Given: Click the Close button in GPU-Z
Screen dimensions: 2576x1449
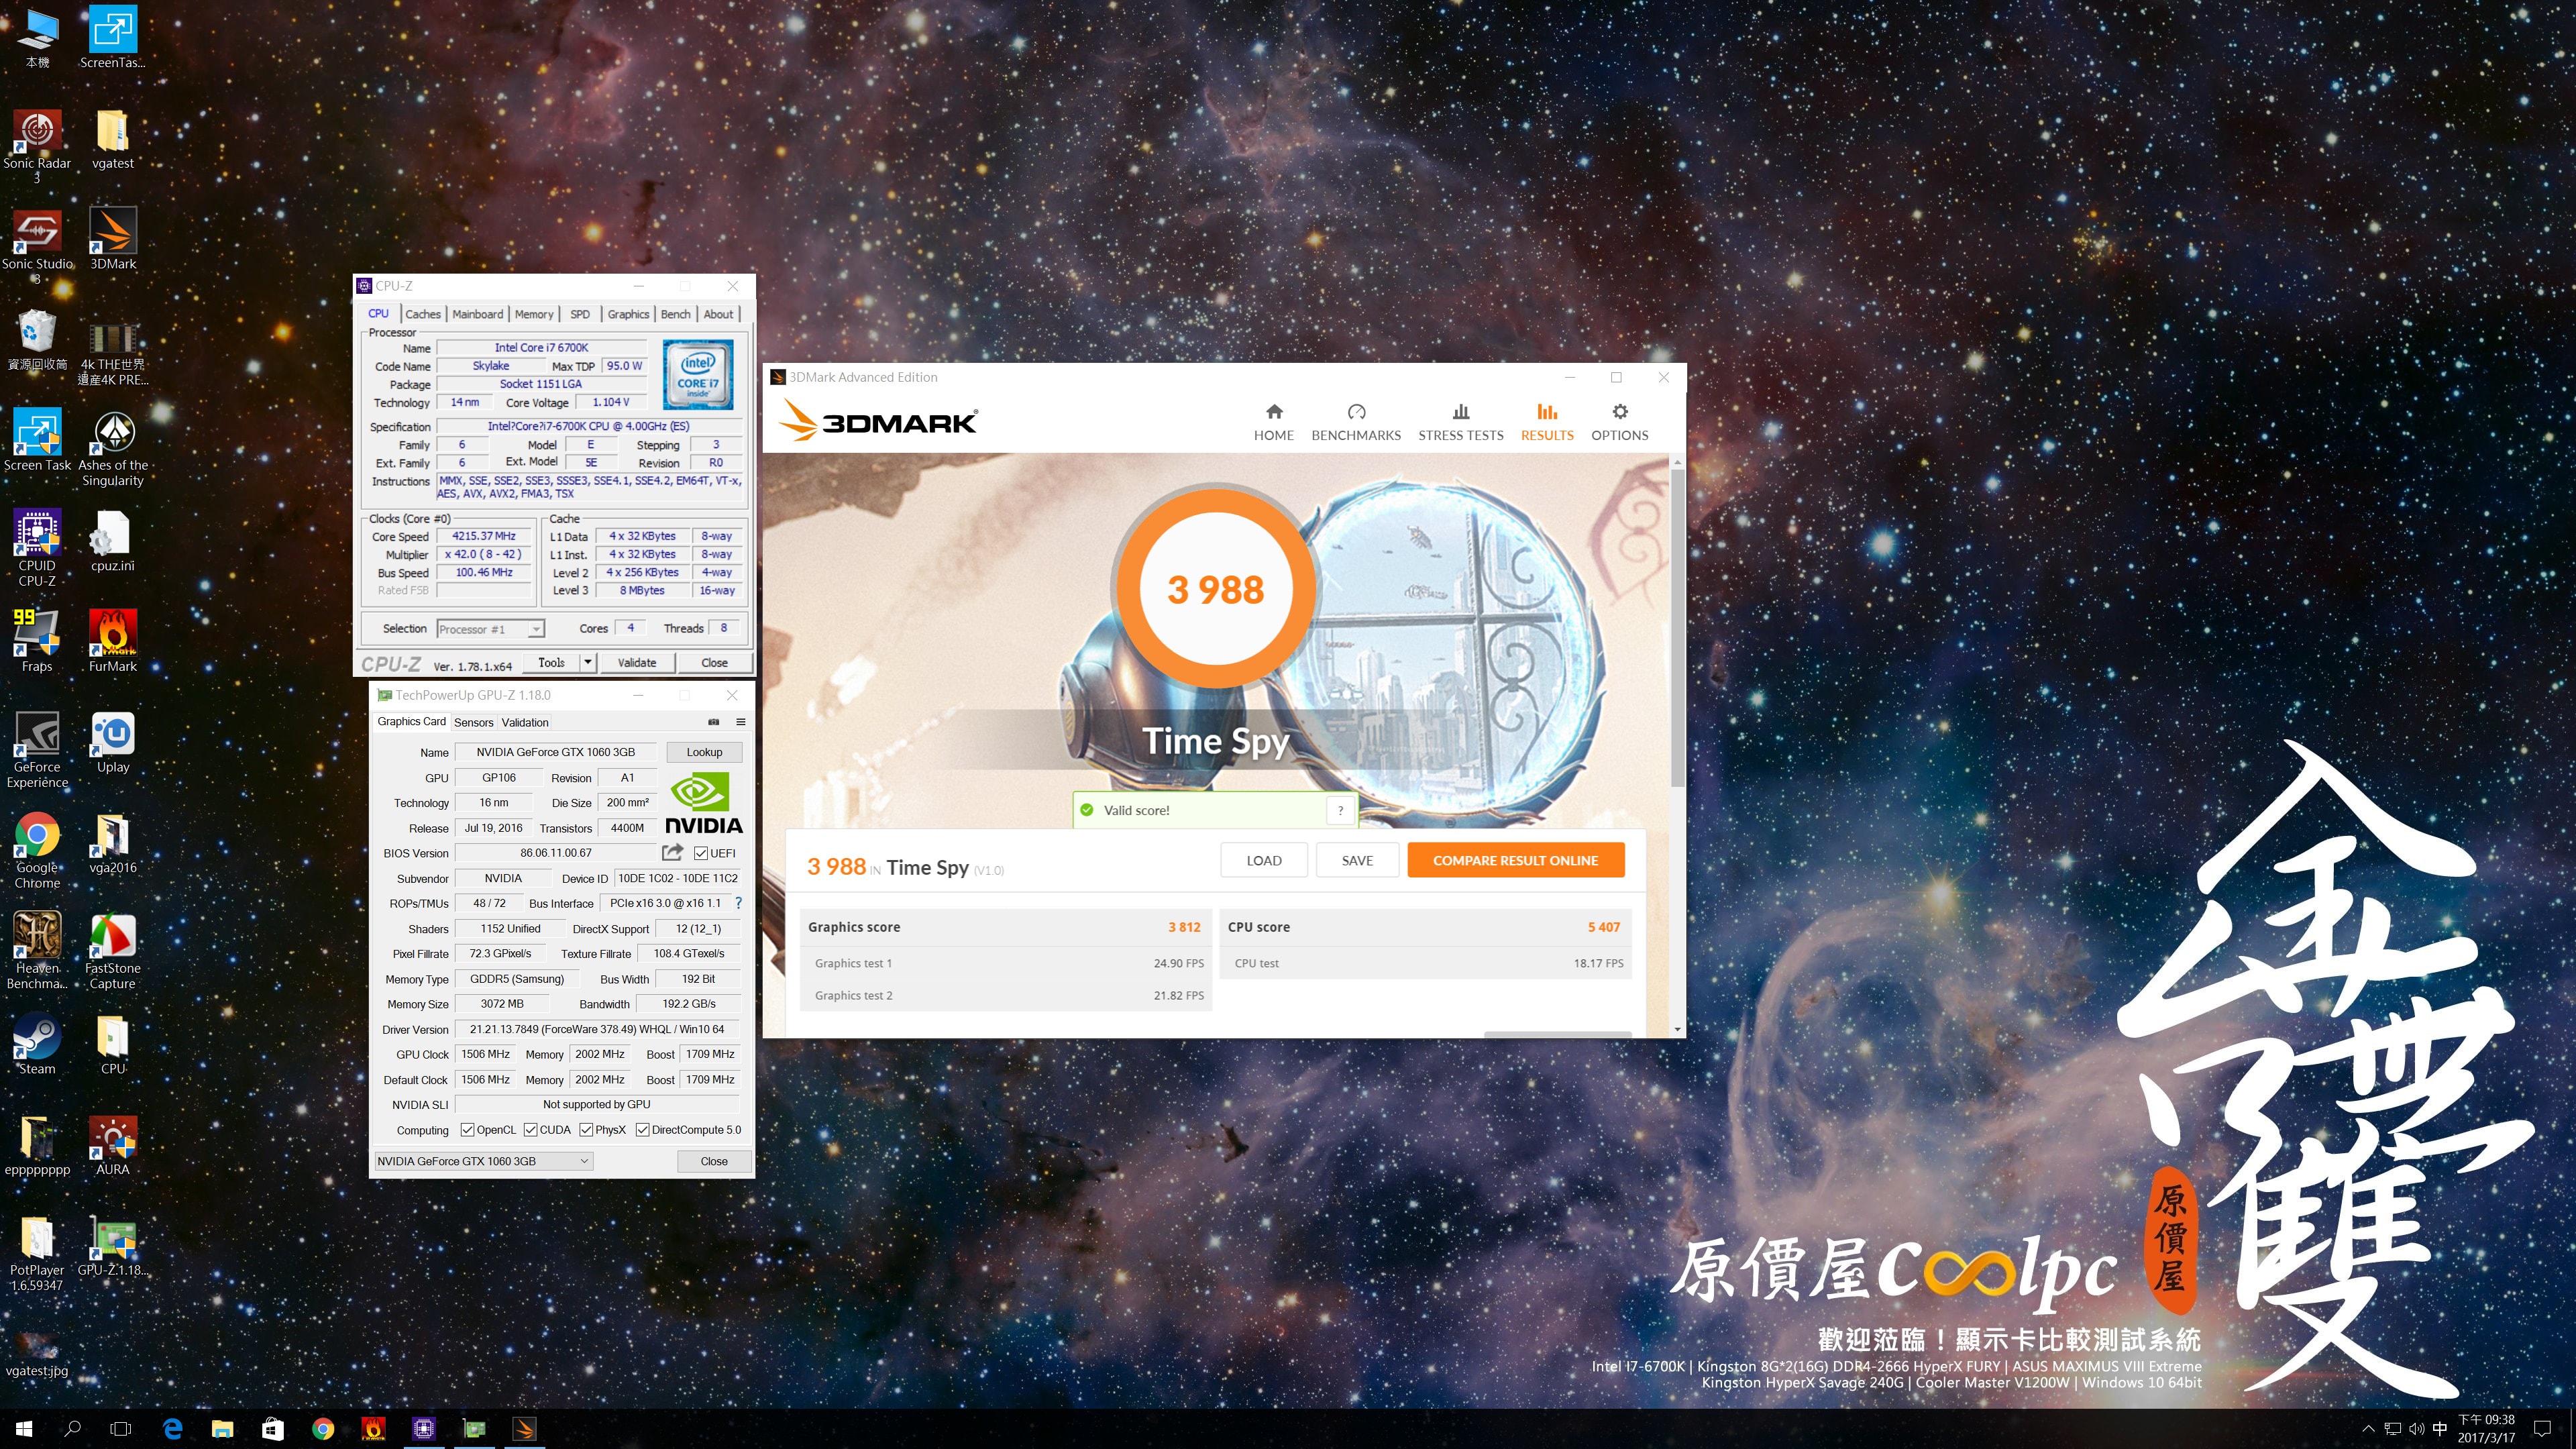Looking at the screenshot, I should click(714, 1161).
